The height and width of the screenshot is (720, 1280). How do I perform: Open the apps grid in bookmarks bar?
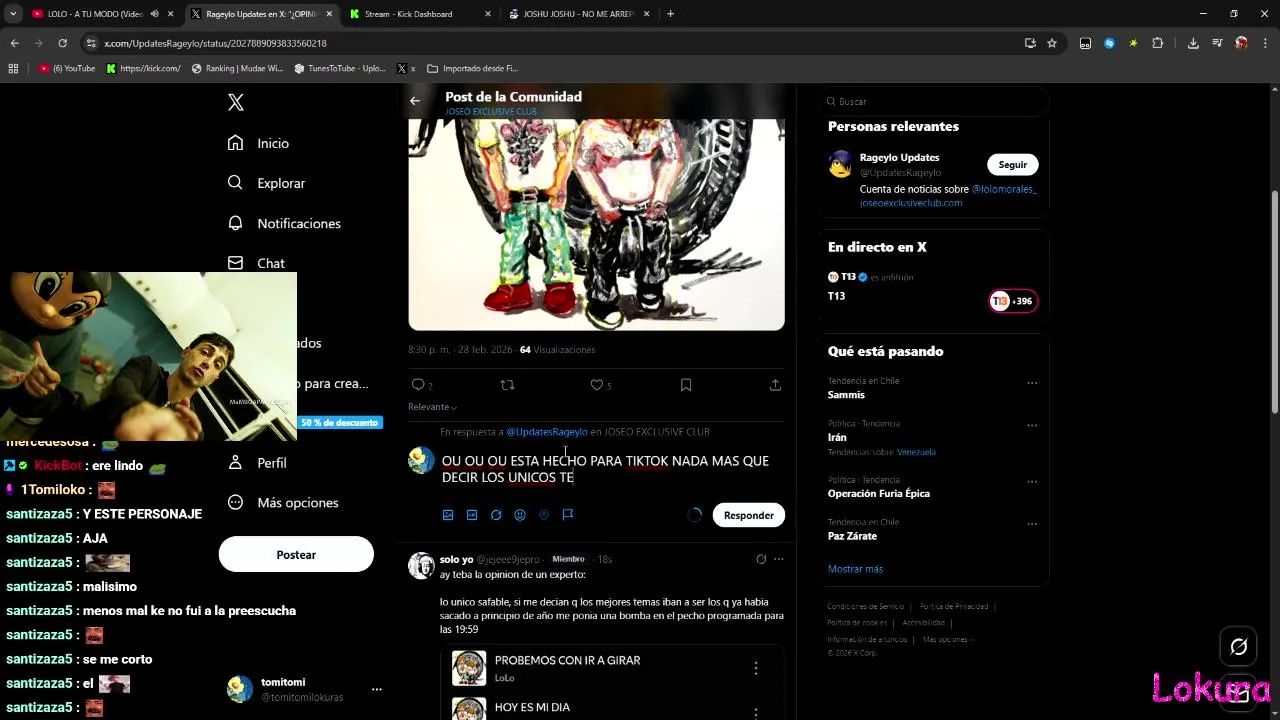point(13,69)
